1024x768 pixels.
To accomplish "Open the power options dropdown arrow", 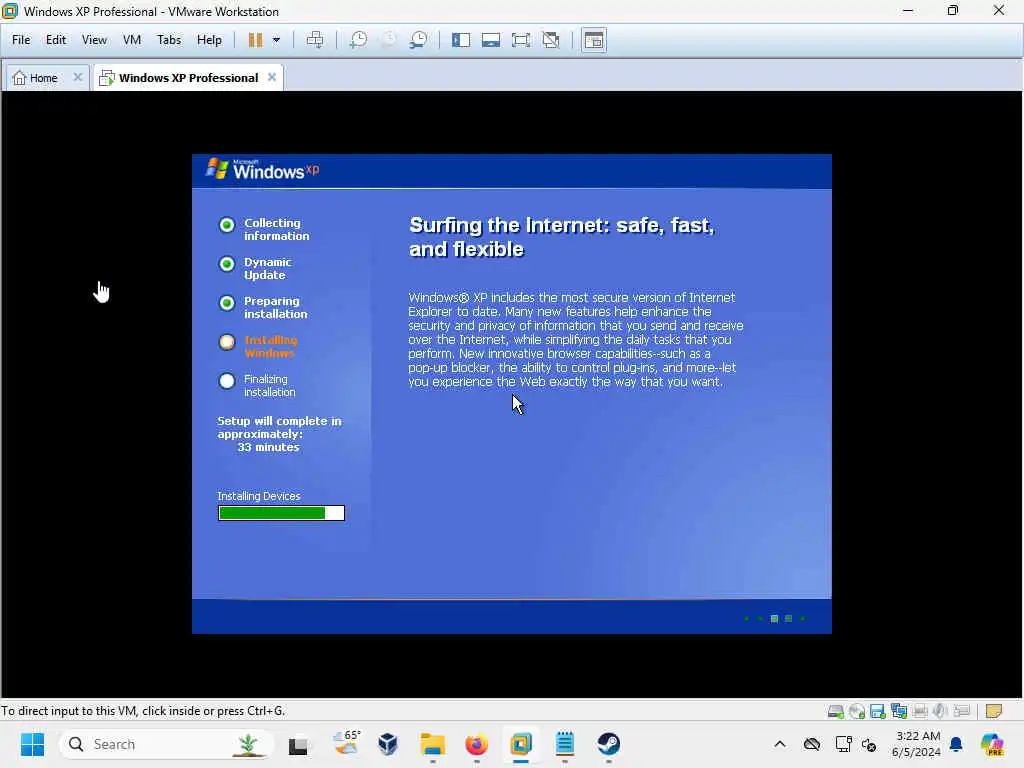I will [276, 40].
